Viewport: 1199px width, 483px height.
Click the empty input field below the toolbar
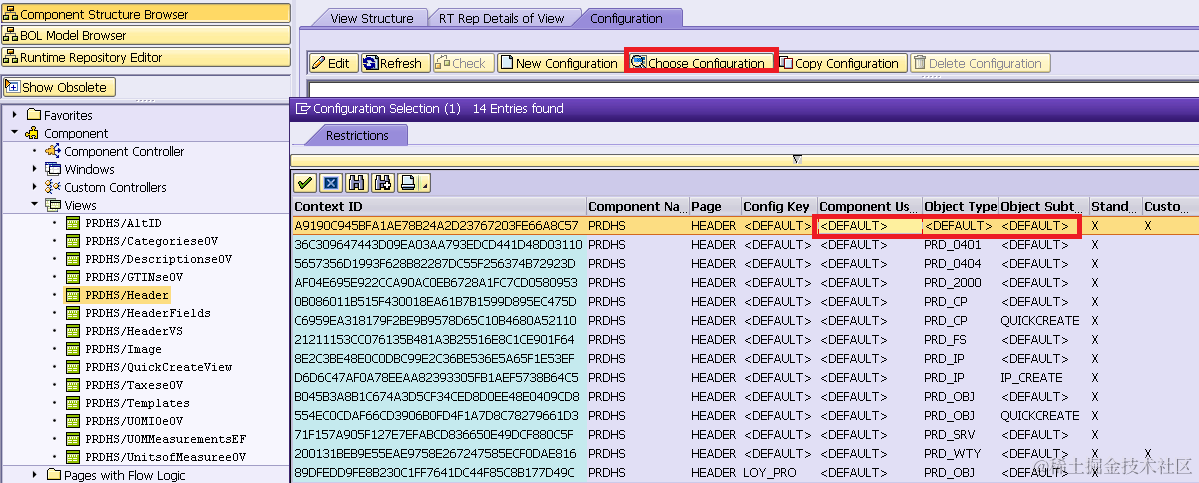point(752,87)
